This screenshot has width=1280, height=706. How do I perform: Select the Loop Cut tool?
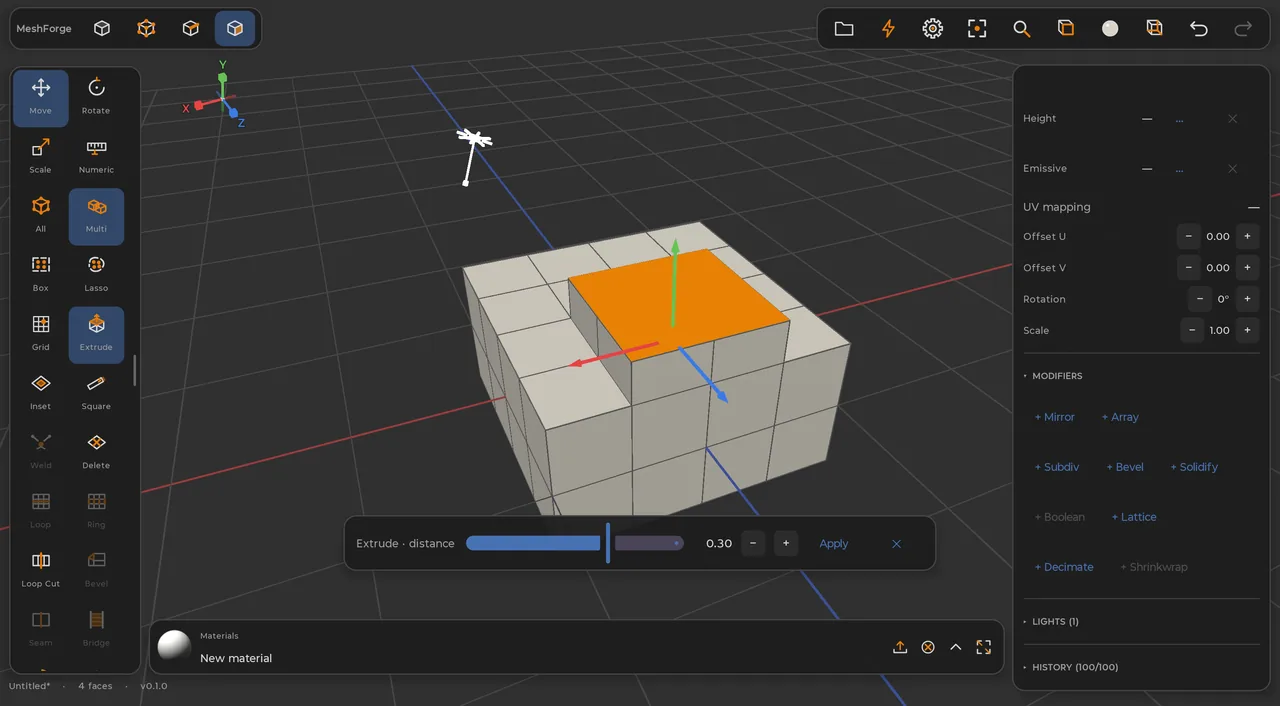tap(41, 570)
